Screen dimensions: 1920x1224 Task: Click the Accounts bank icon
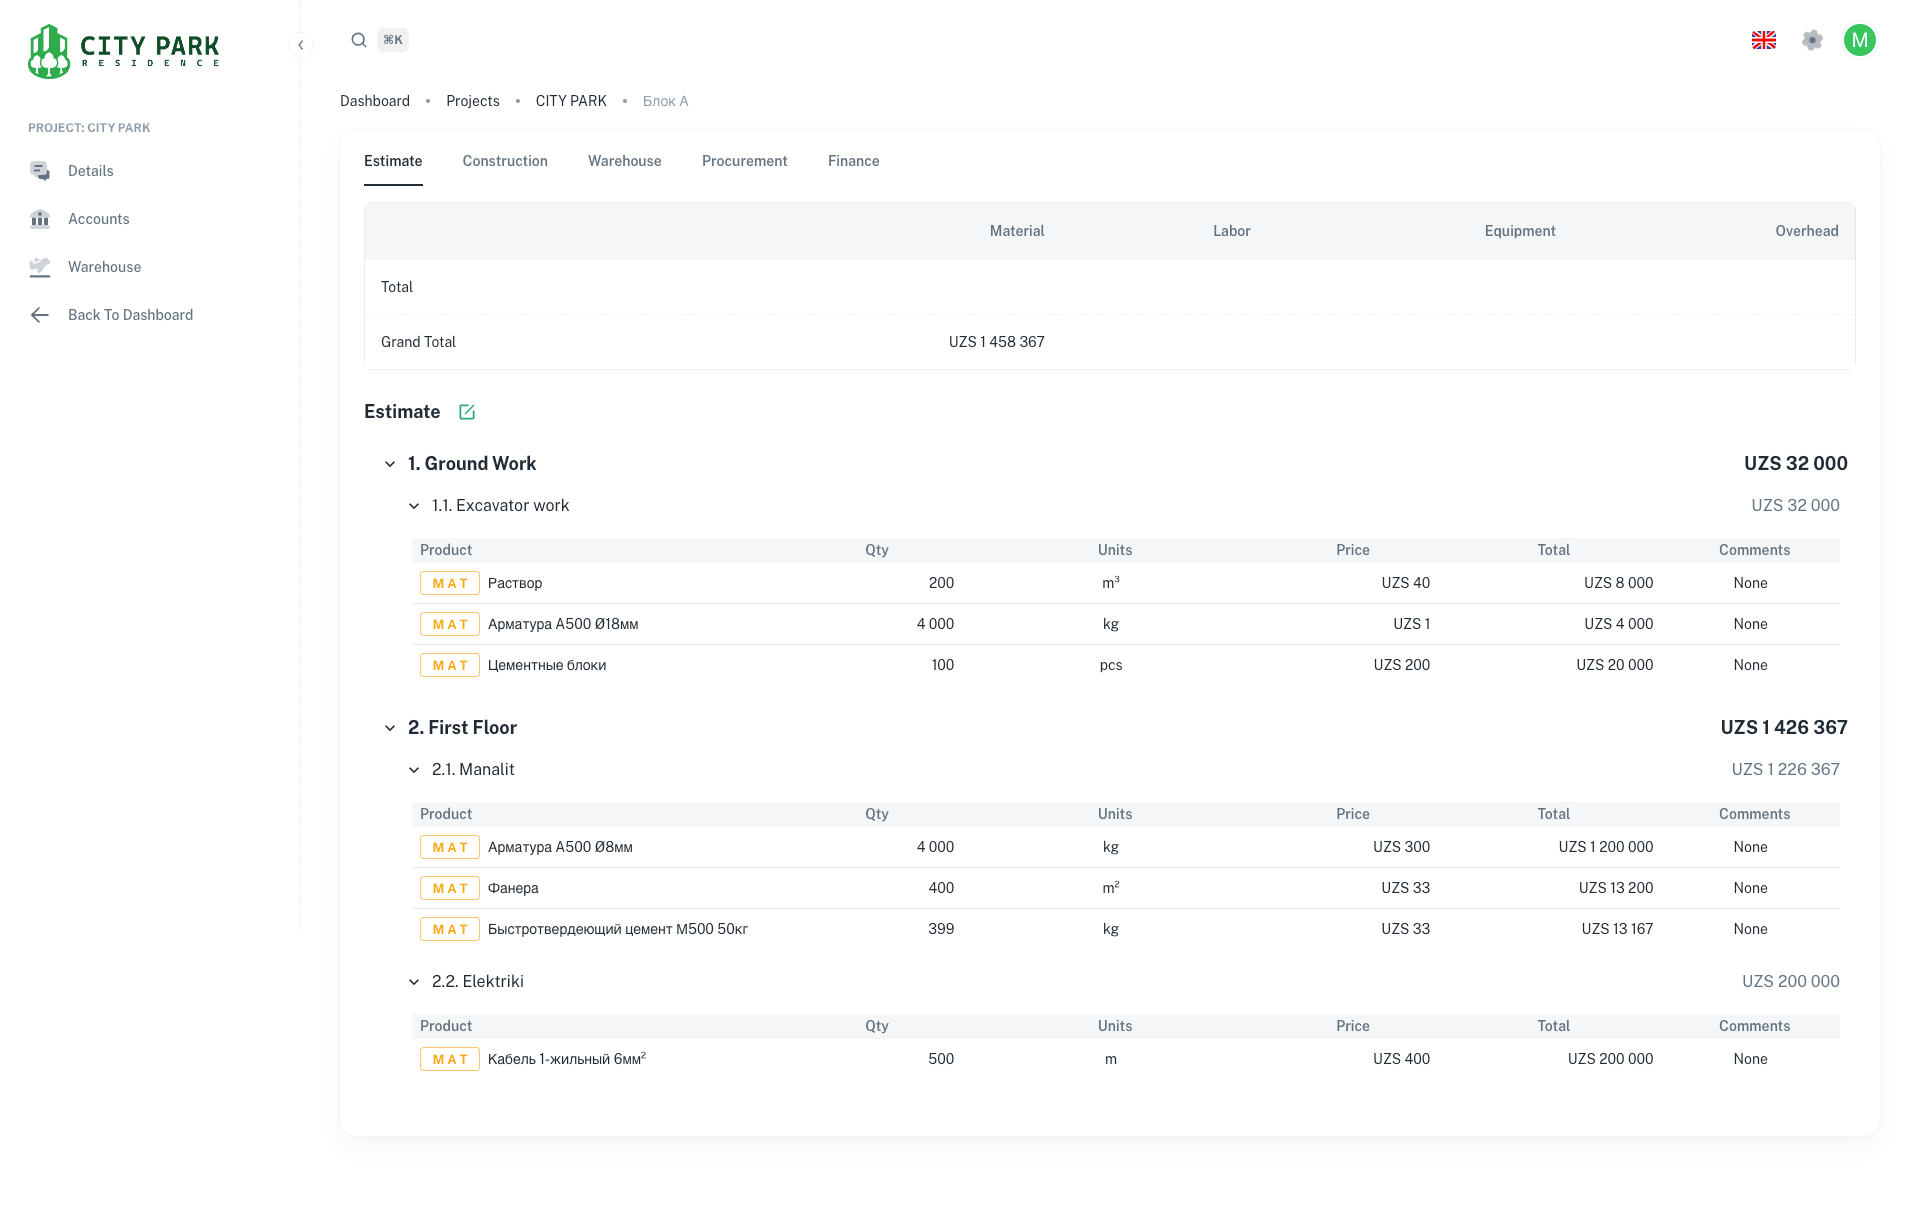tap(40, 219)
